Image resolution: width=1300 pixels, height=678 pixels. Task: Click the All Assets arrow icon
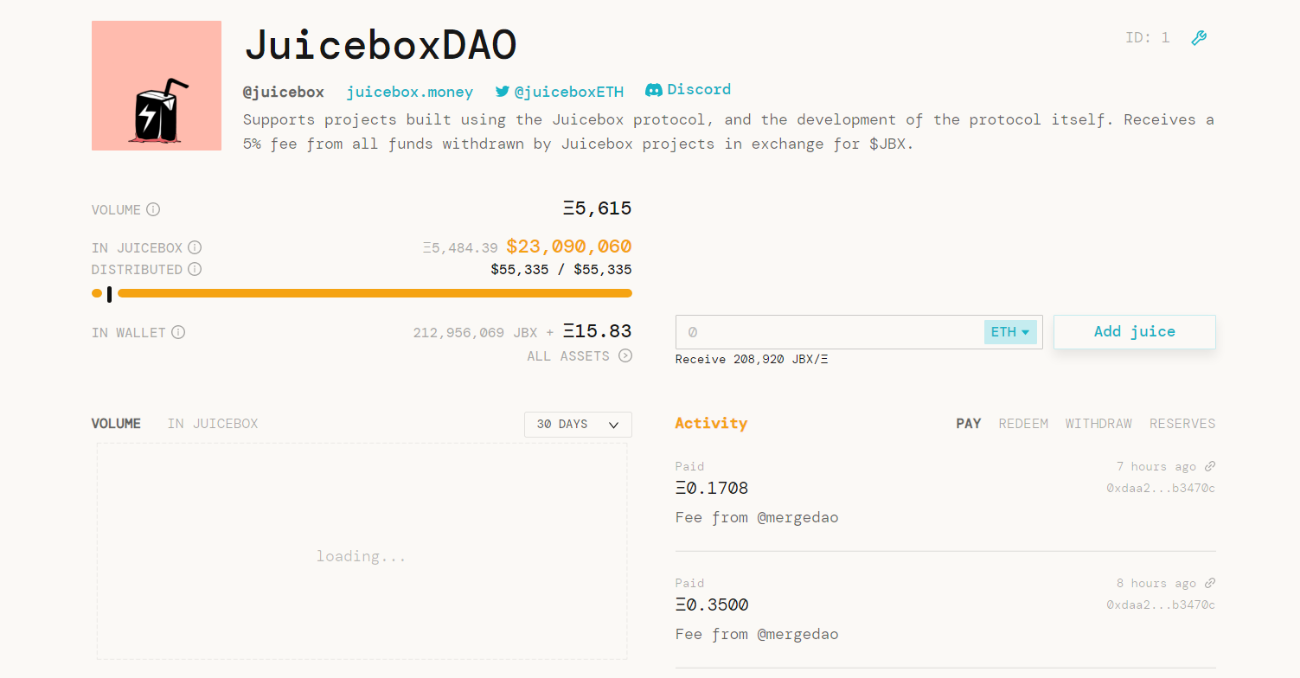point(625,356)
